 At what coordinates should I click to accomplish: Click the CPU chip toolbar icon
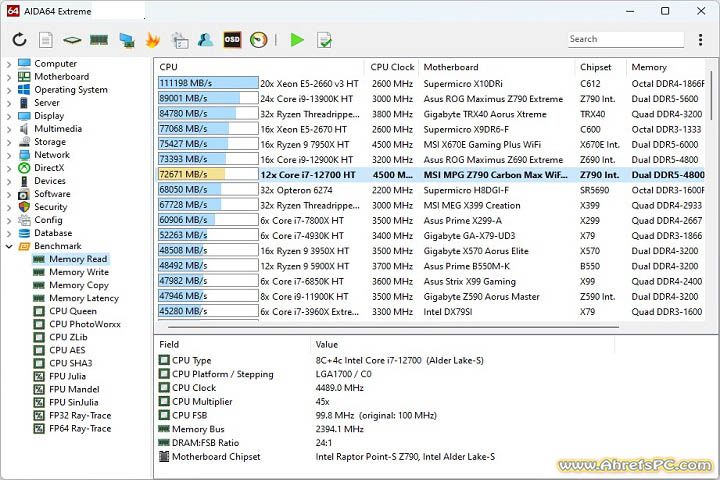[72, 40]
